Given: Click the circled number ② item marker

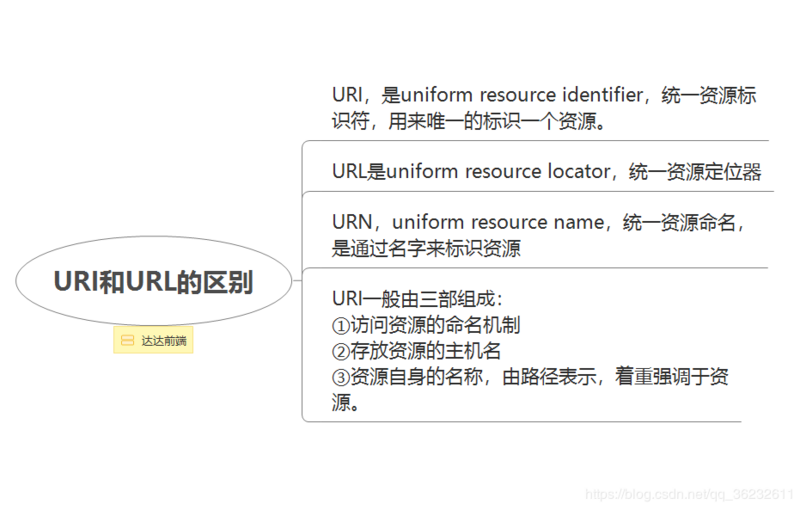Looking at the screenshot, I should [340, 352].
